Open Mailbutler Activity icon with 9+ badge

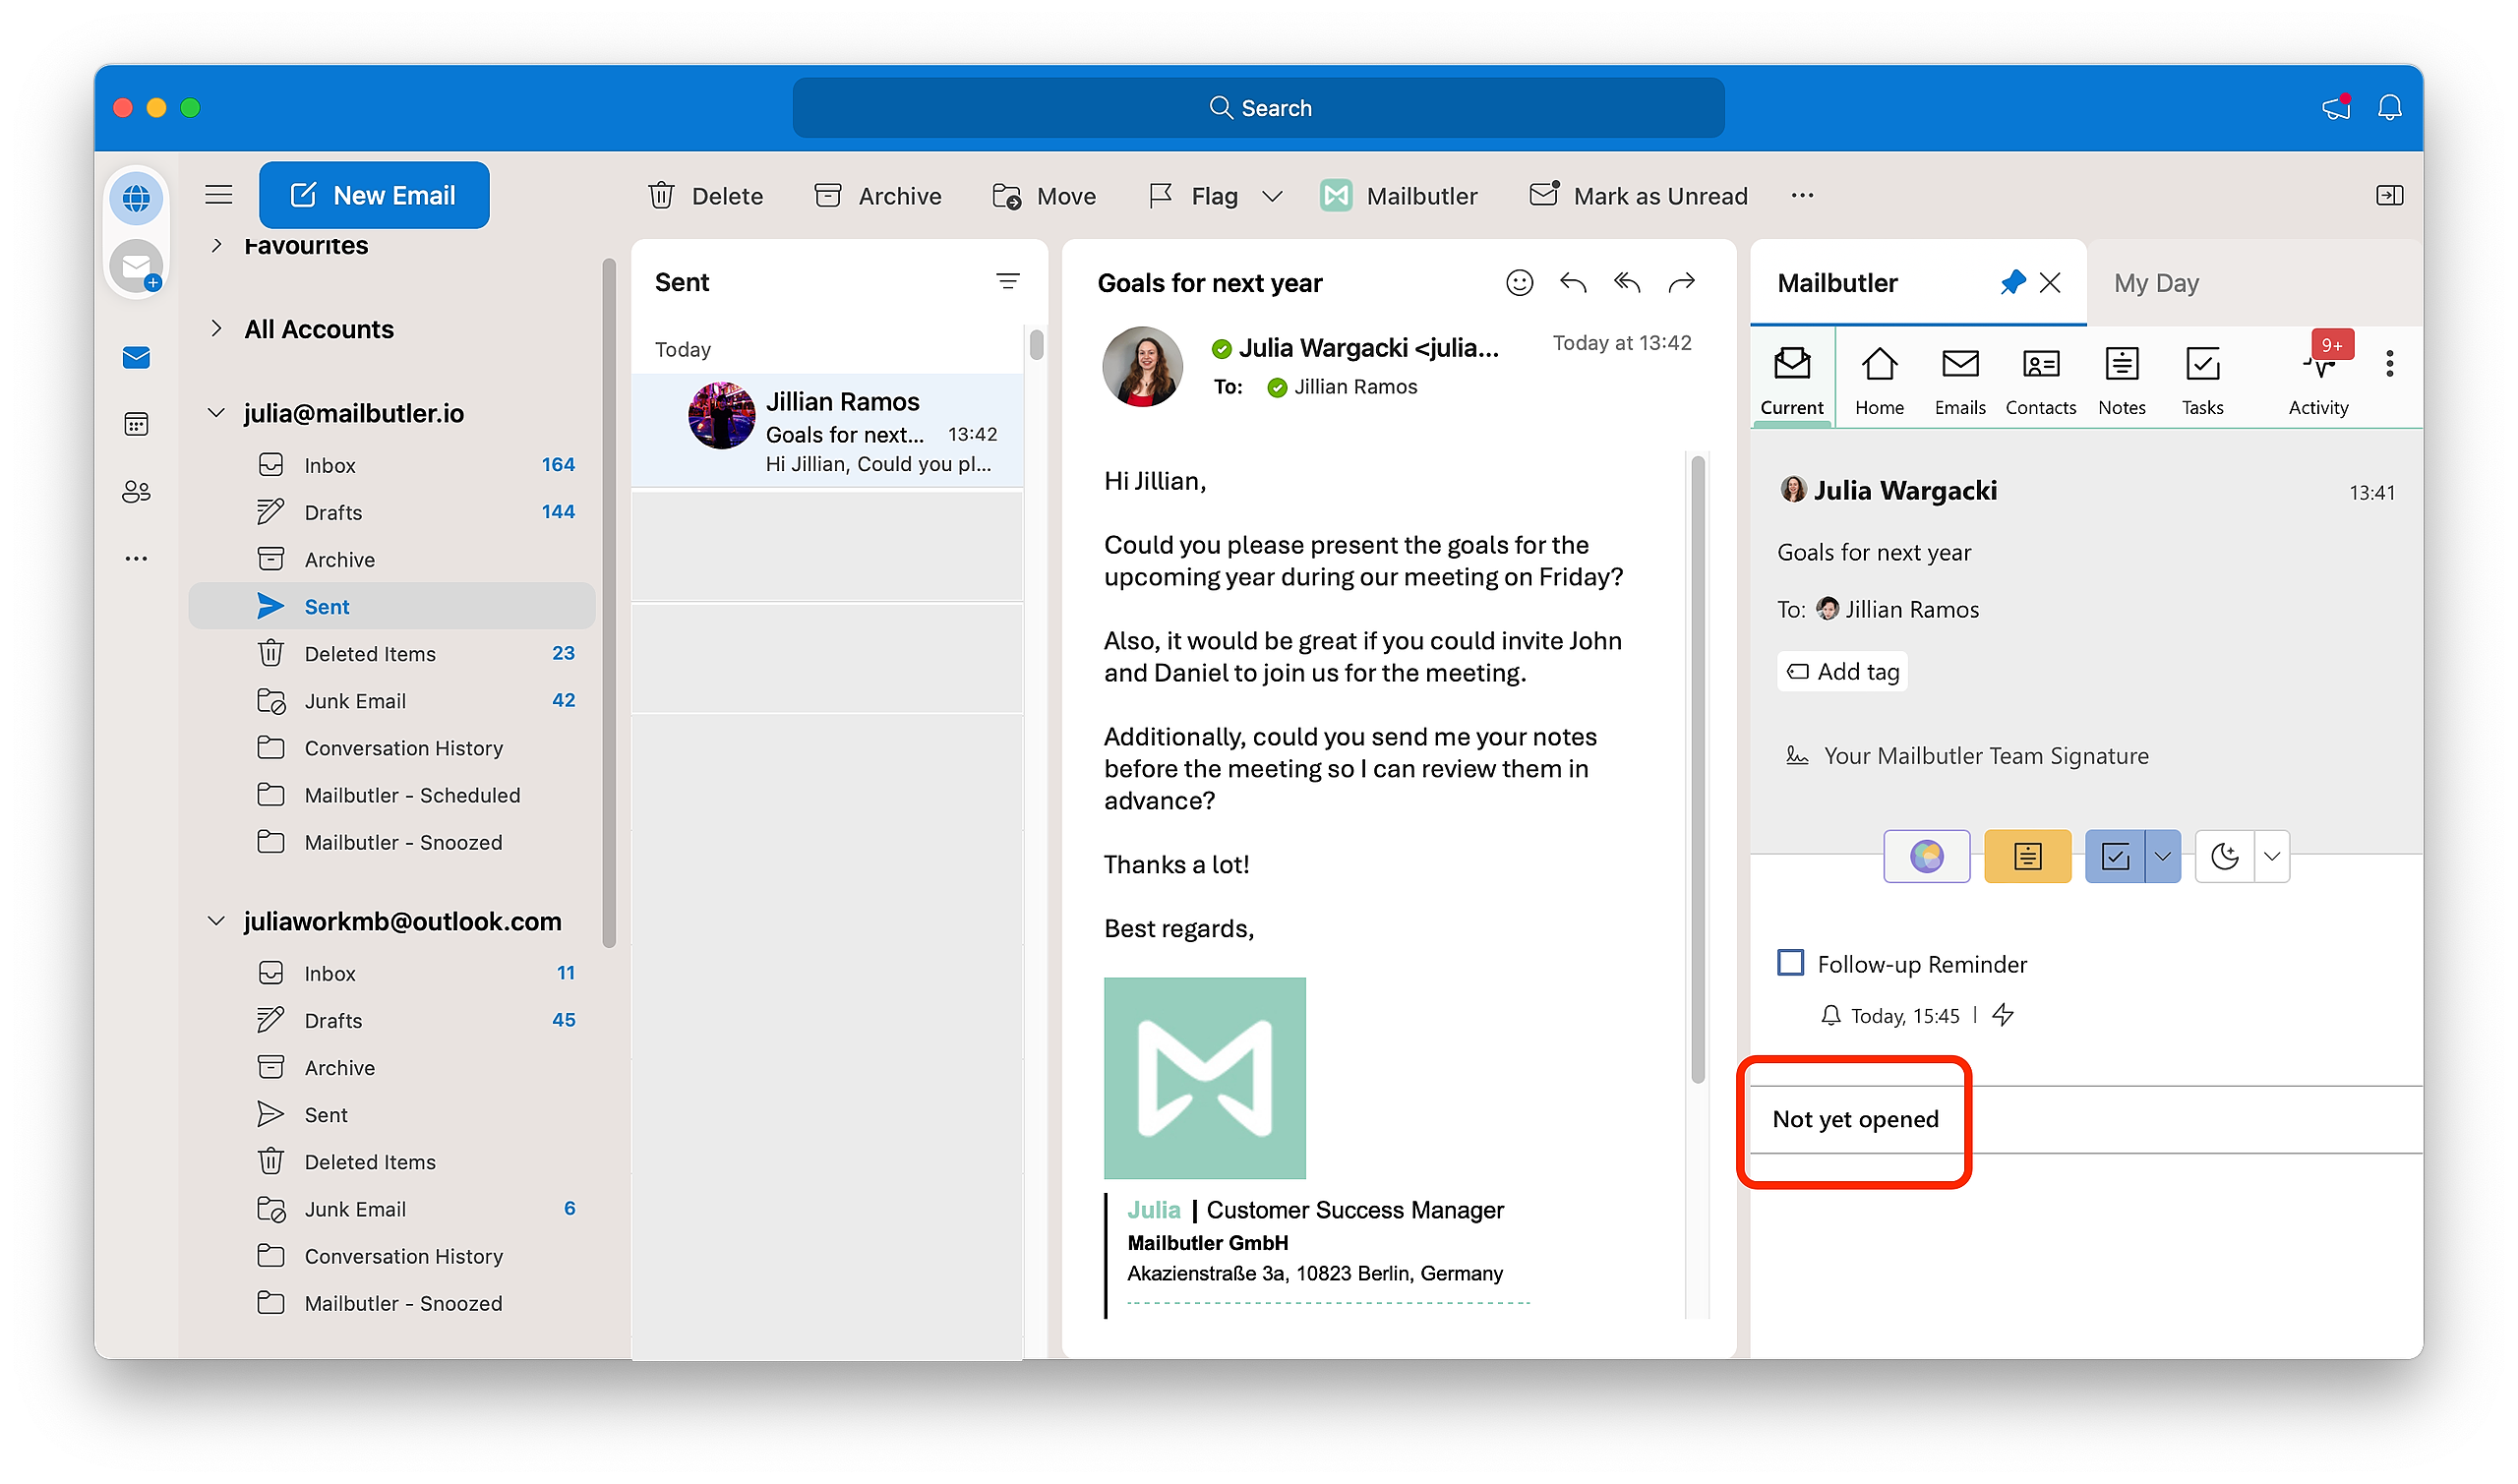(2318, 379)
